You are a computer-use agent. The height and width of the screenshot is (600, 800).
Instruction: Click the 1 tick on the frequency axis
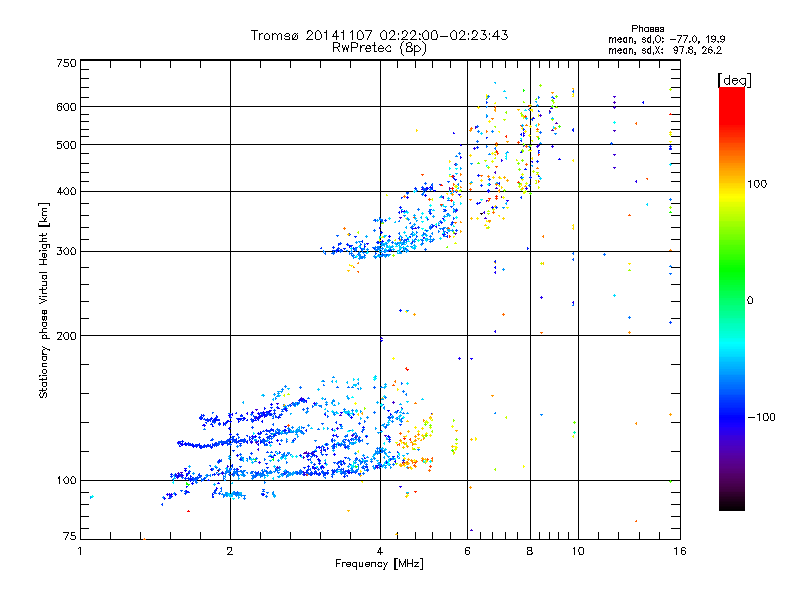[x=80, y=551]
